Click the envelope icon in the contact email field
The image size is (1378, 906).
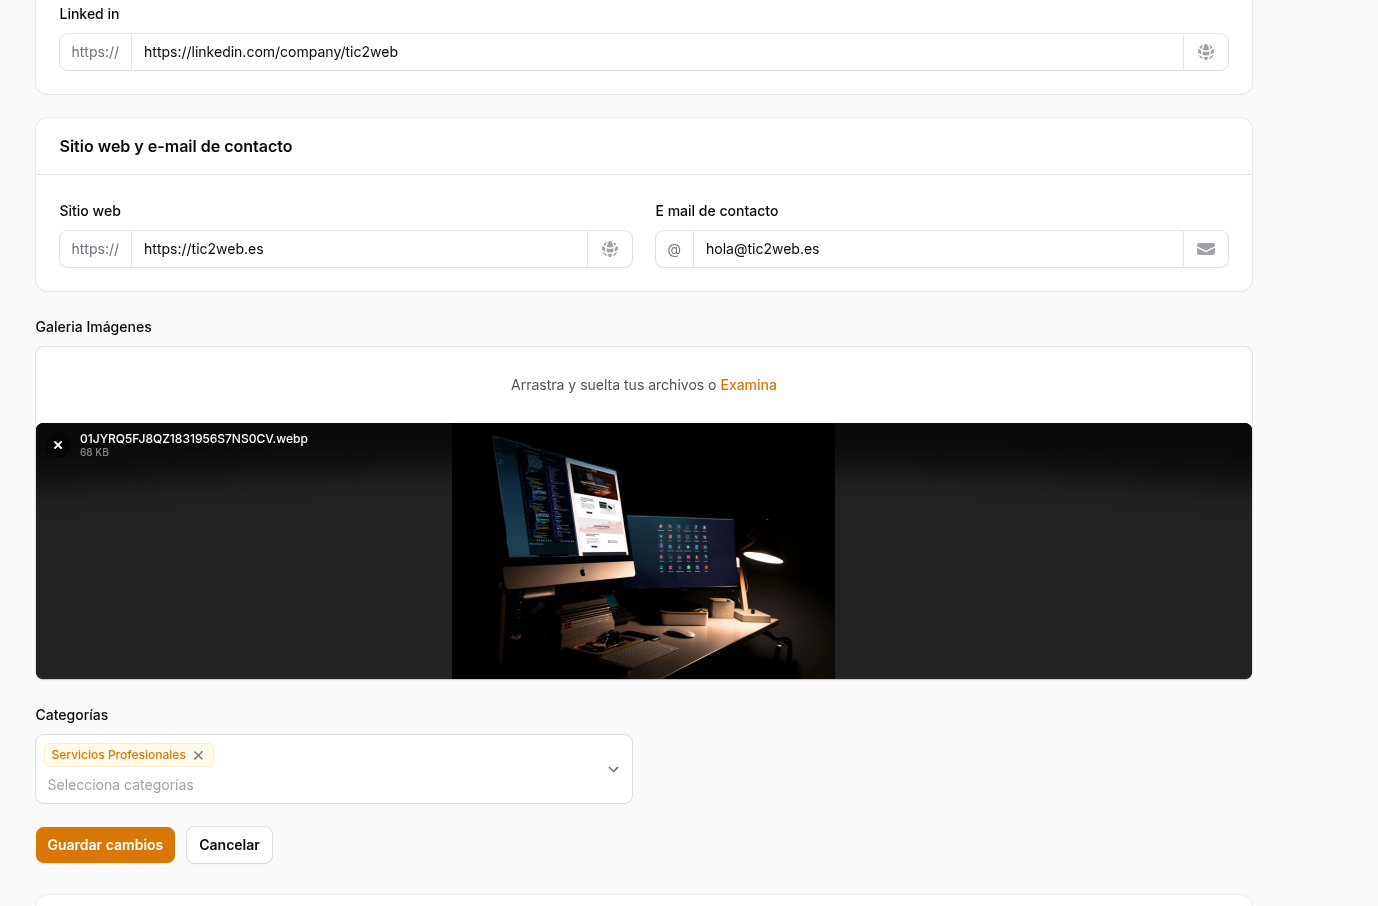coord(1205,248)
